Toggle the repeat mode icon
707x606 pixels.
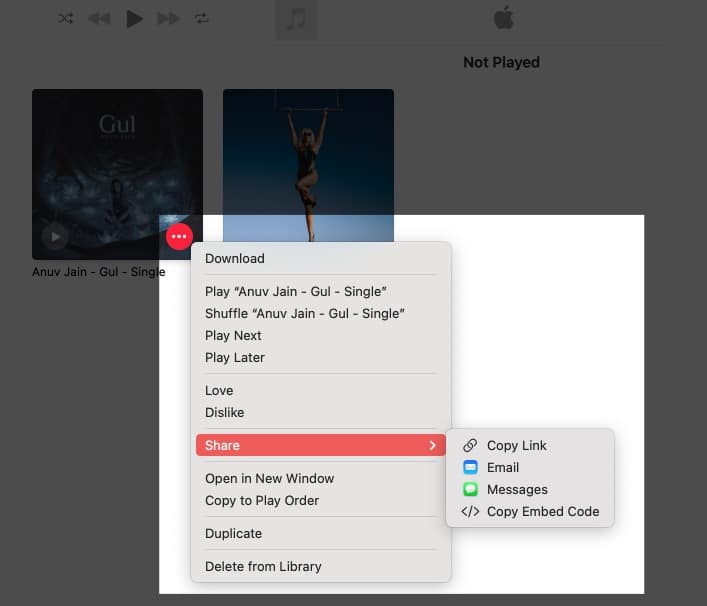[x=201, y=18]
